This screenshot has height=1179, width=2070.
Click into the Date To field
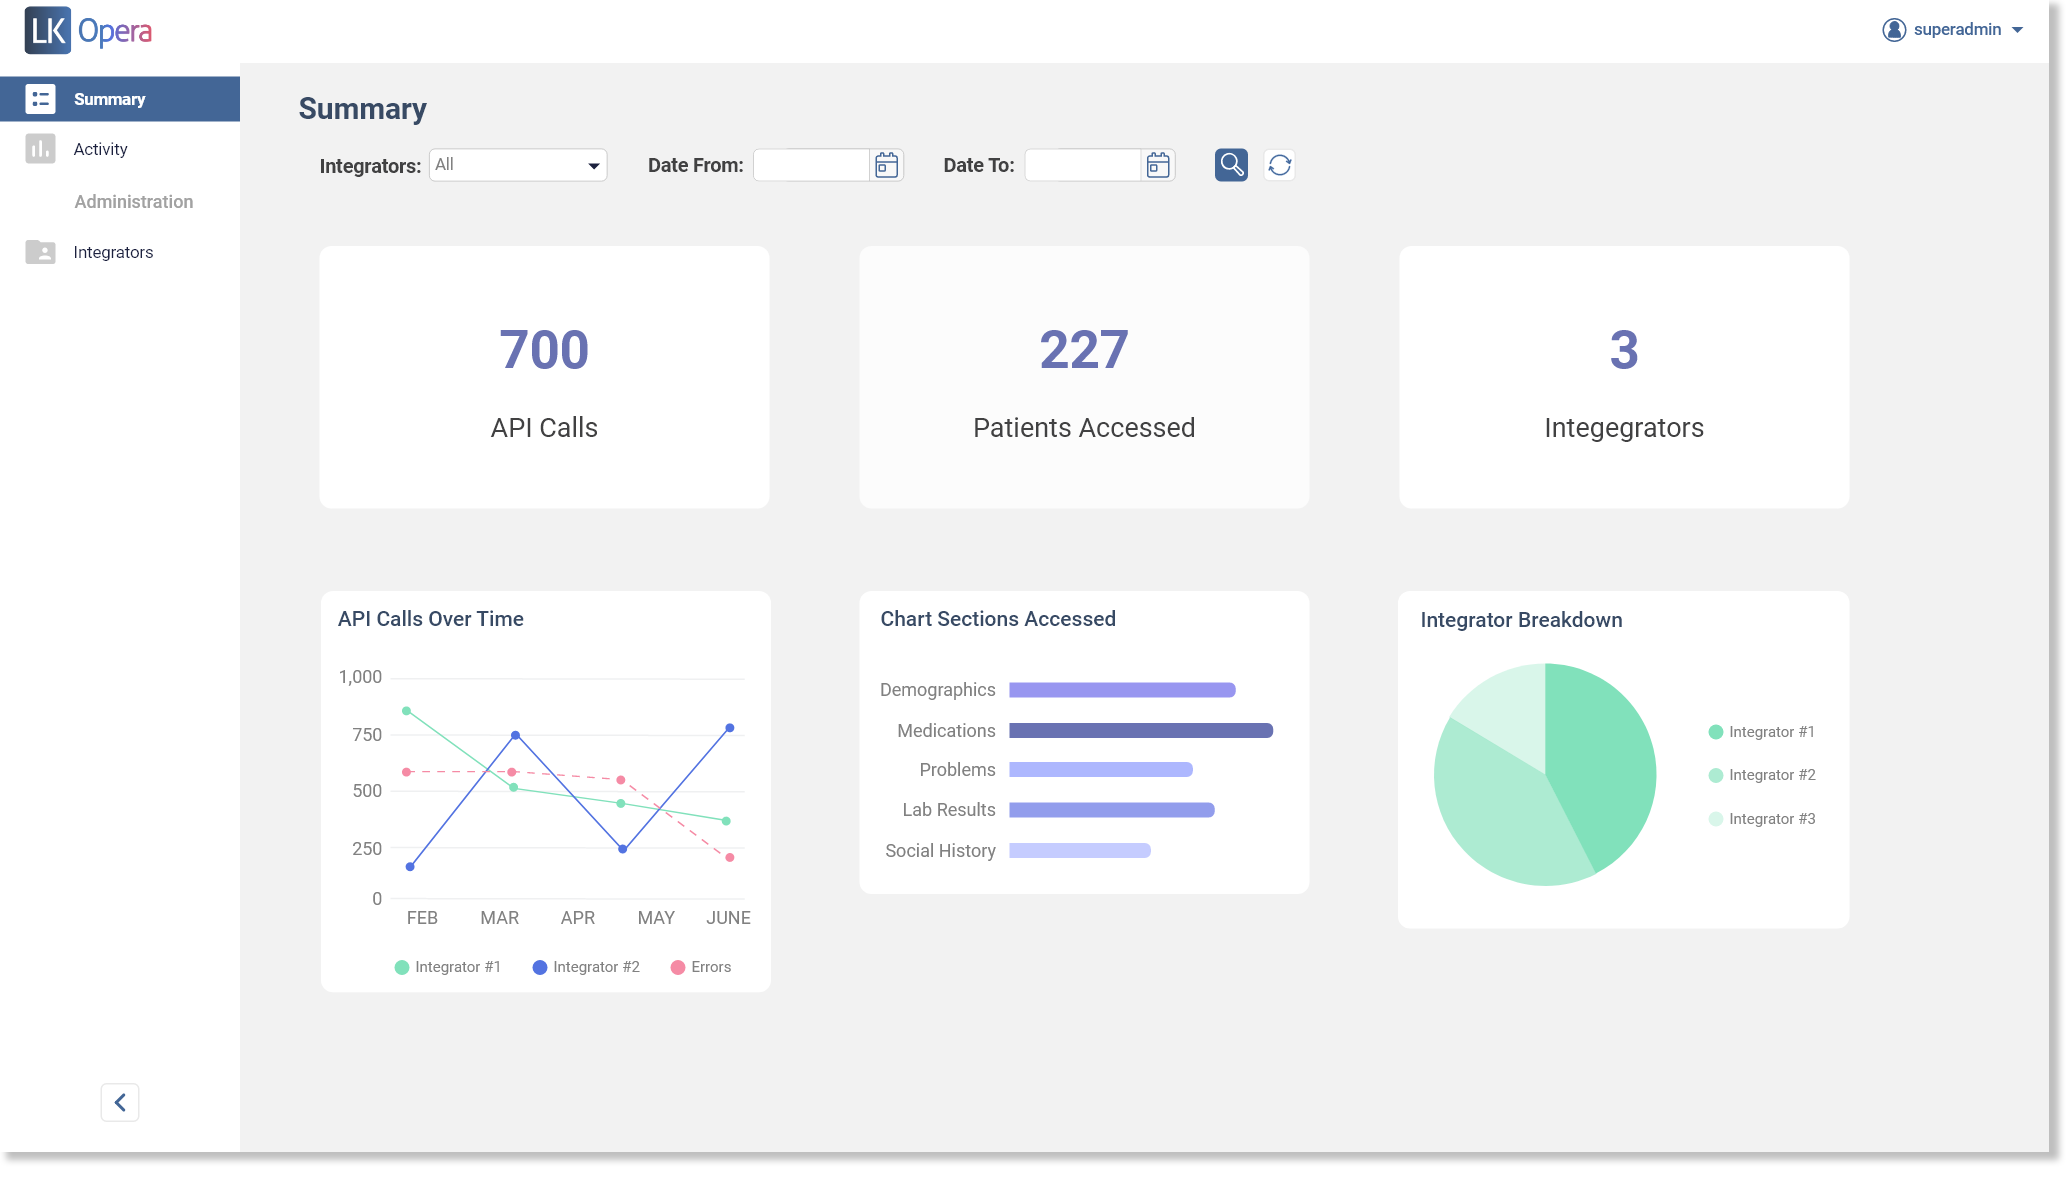1084,165
